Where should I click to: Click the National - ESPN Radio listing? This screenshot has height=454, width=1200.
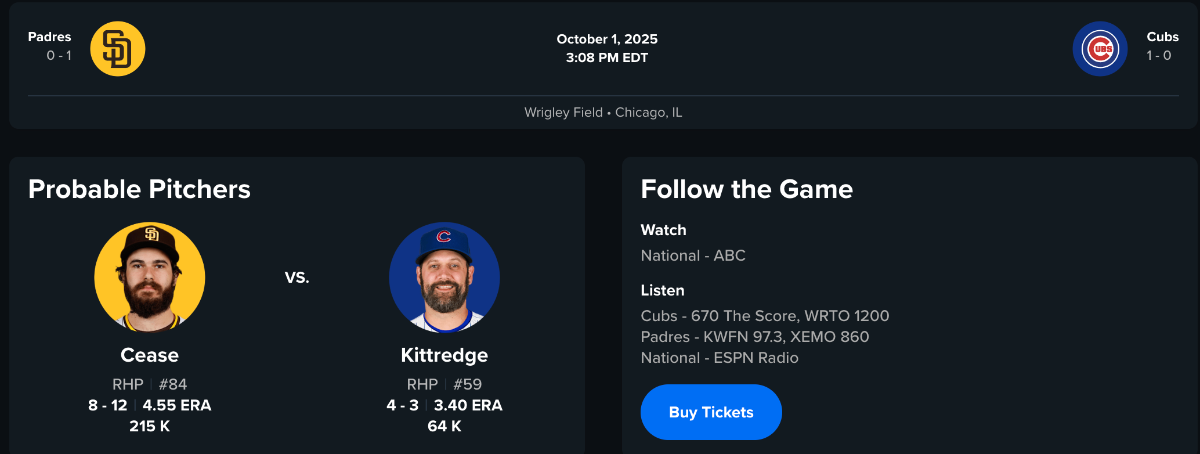click(719, 358)
